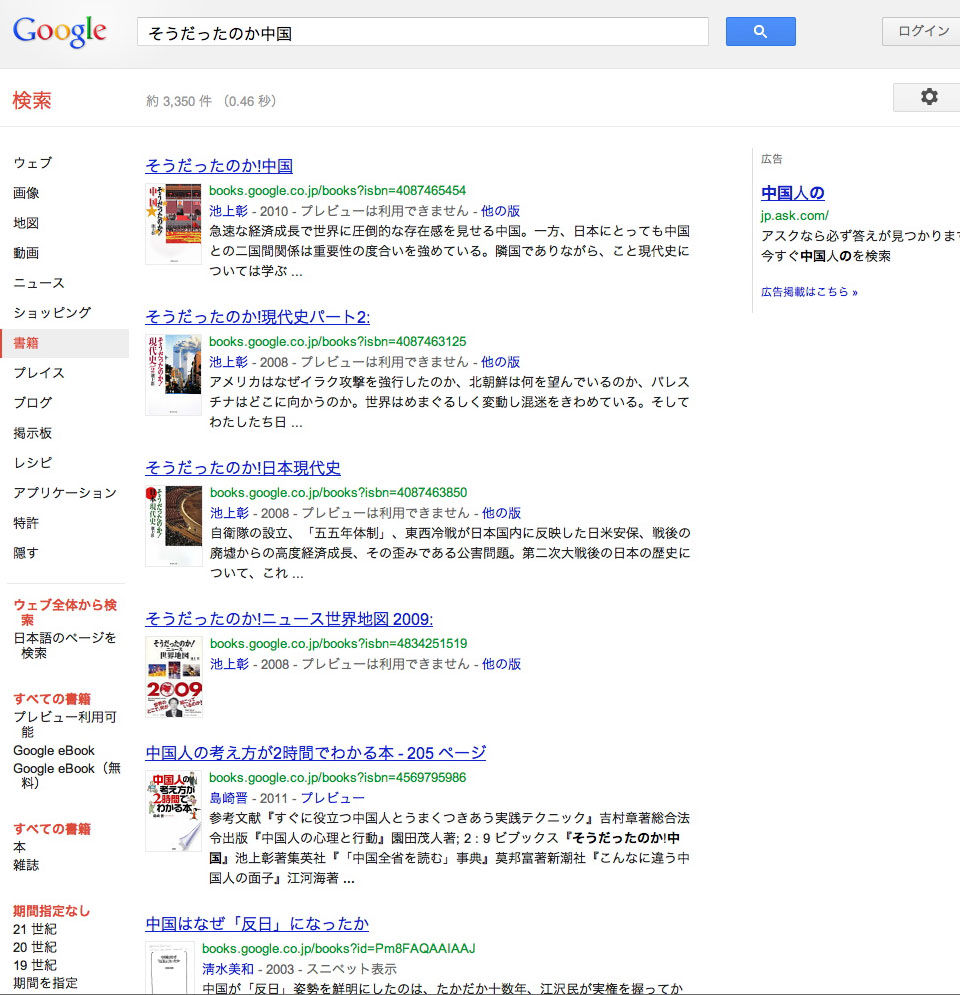Switch to プレイス search category
This screenshot has height=995, width=960.
tap(39, 373)
